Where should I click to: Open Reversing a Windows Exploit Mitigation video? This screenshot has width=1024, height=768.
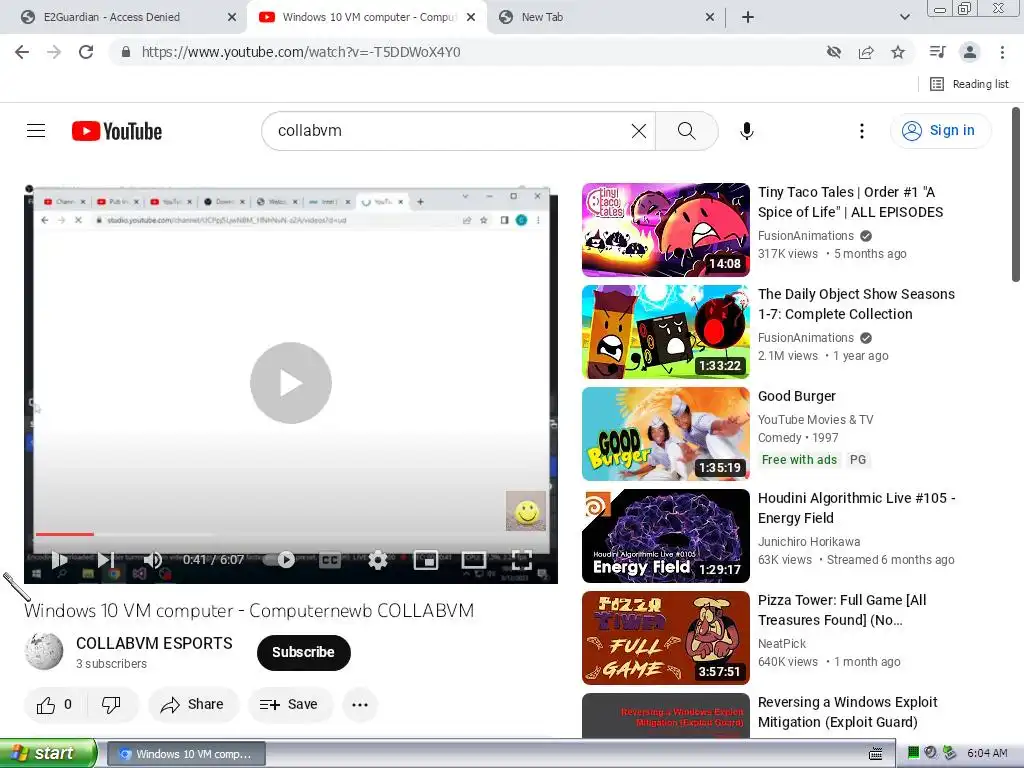pyautogui.click(x=848, y=712)
